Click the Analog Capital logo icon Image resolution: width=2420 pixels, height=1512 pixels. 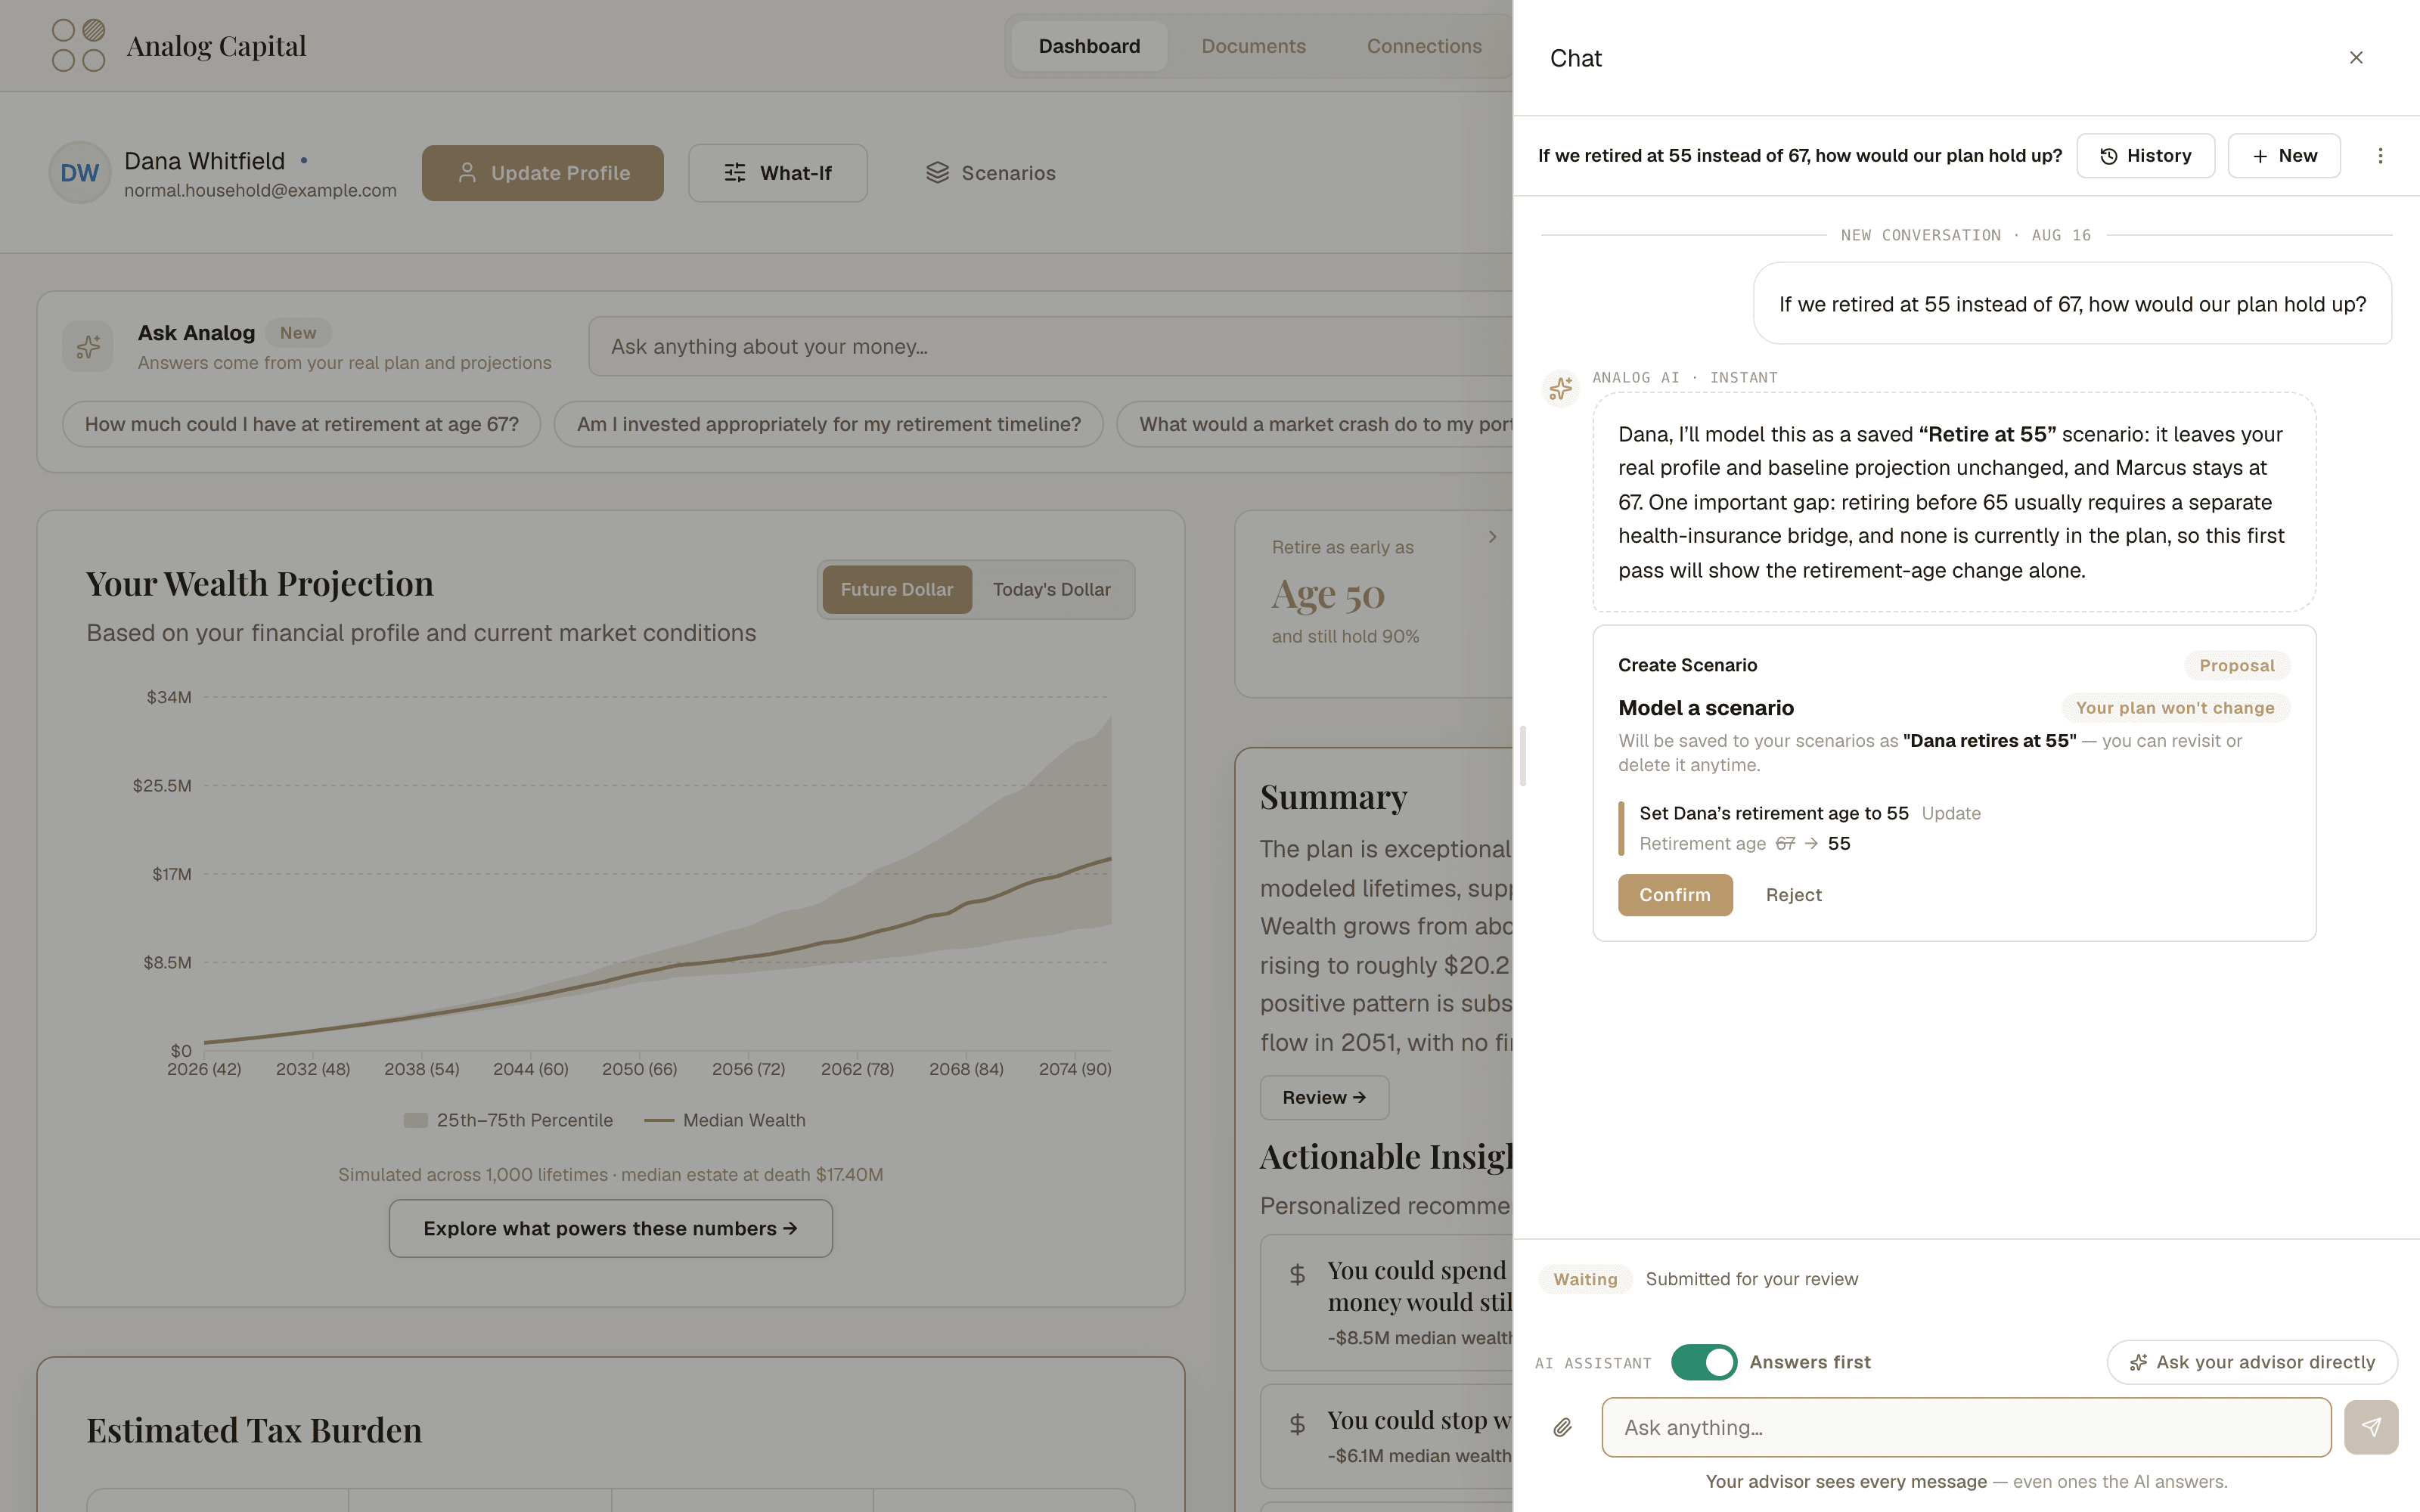(79, 46)
